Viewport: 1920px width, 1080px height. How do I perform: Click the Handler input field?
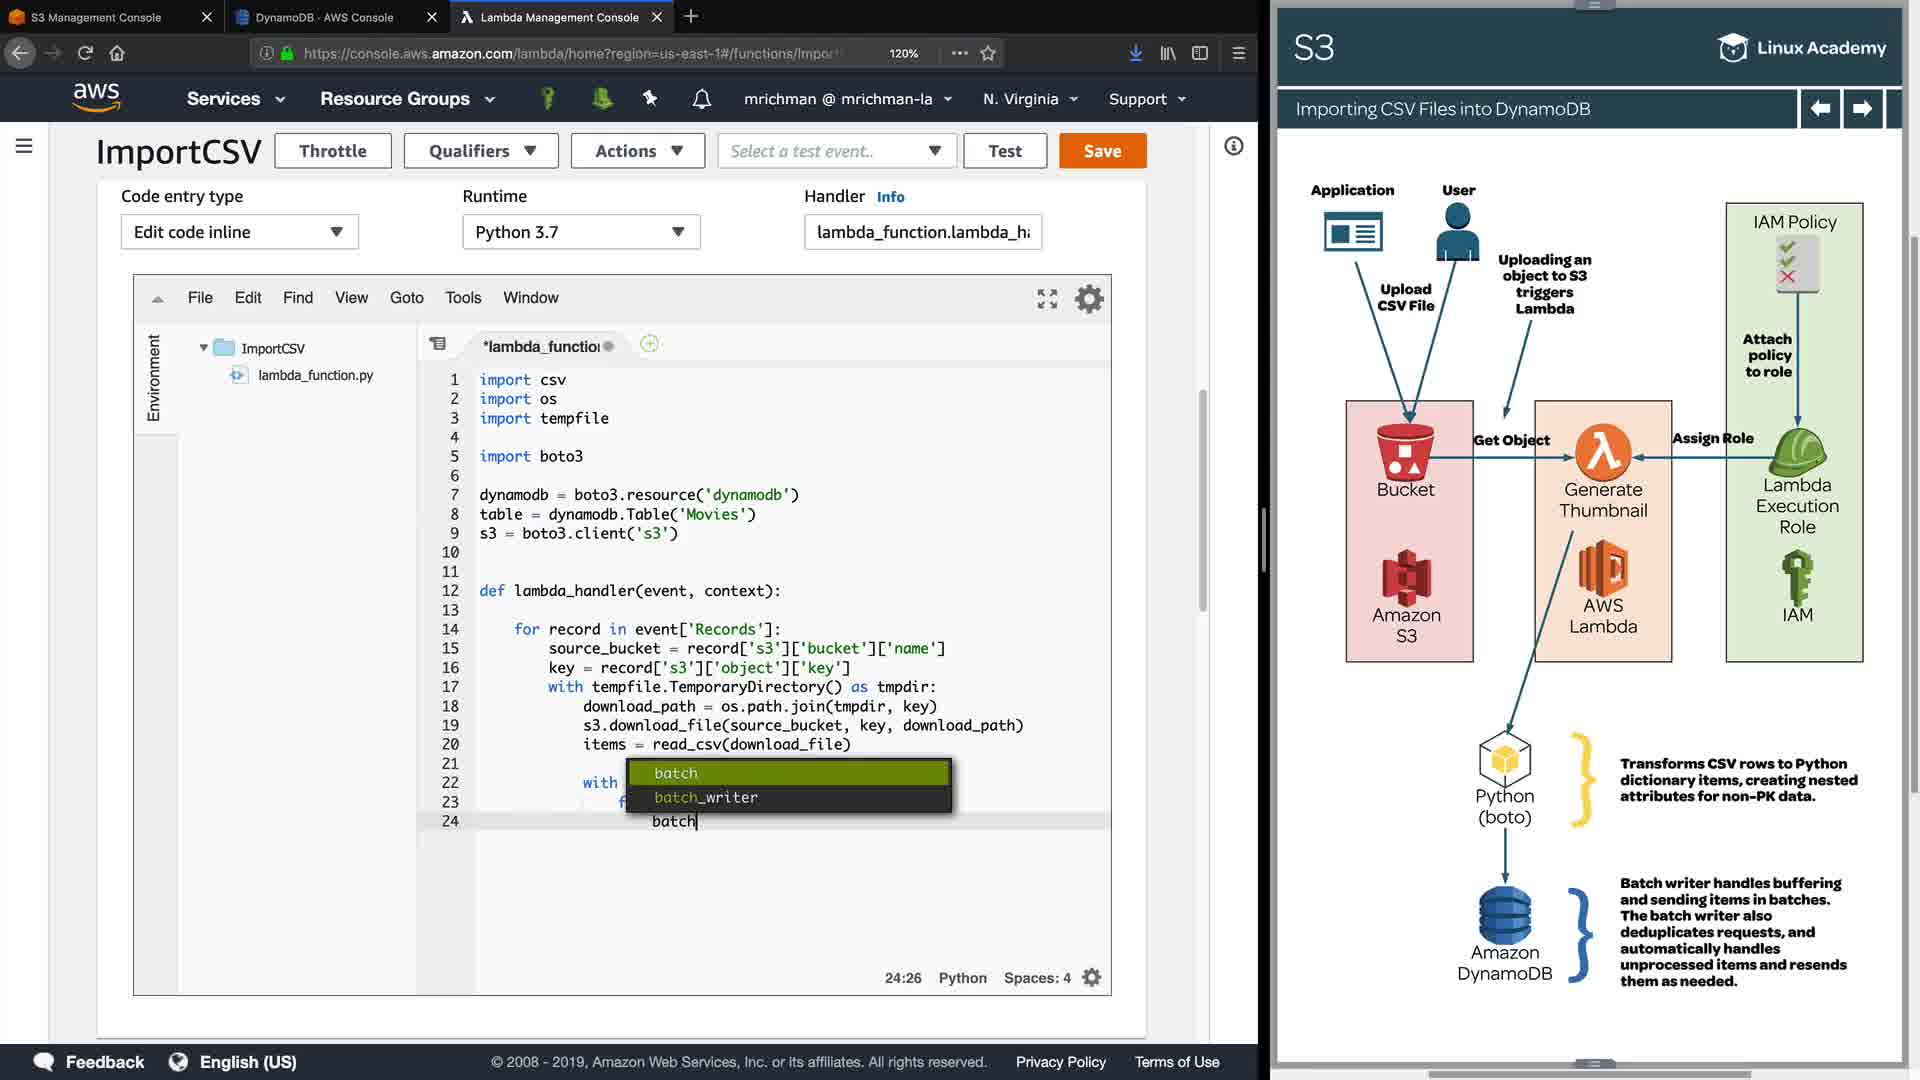pyautogui.click(x=922, y=232)
